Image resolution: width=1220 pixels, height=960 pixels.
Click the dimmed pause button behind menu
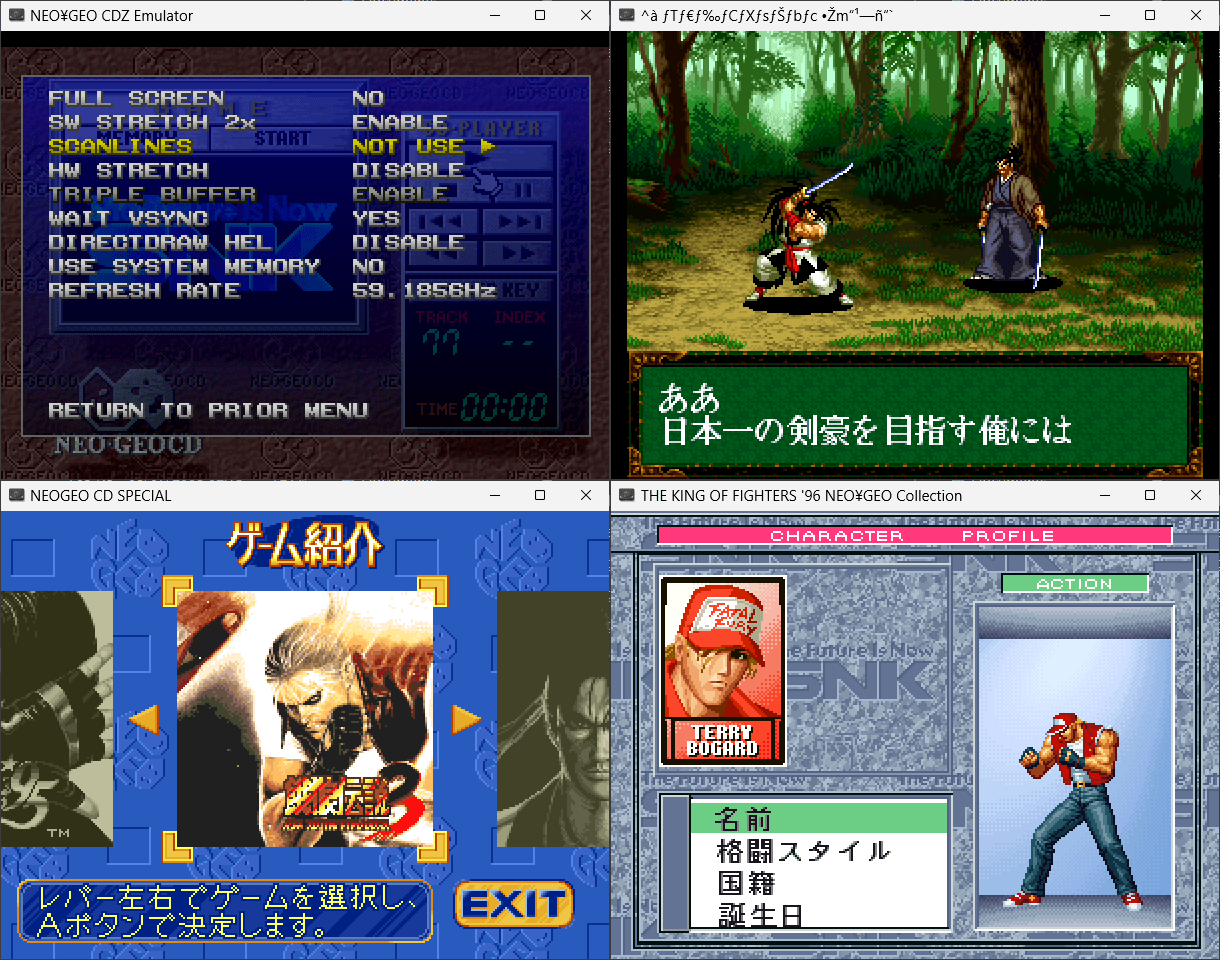pyautogui.click(x=523, y=187)
